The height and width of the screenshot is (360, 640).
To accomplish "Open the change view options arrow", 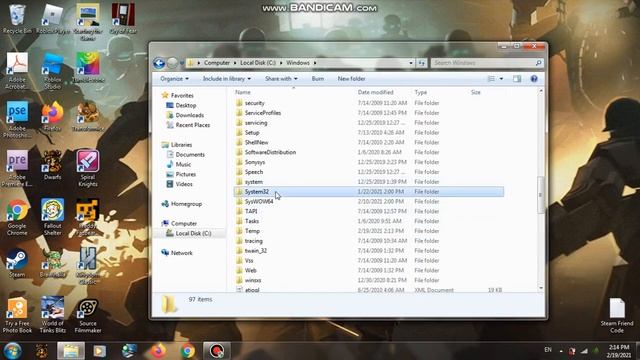I will (501, 79).
